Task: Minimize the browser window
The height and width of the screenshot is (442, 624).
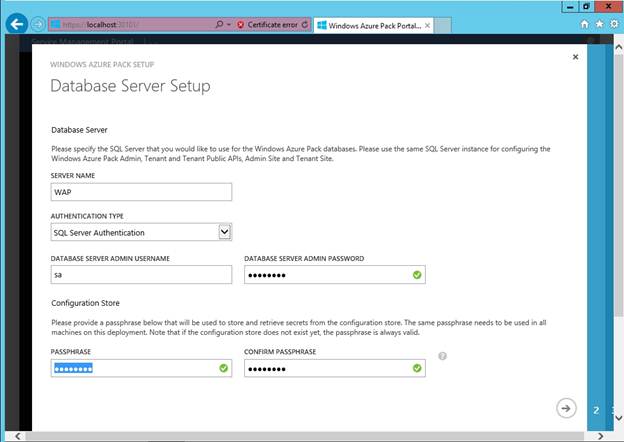Action: 570,7
